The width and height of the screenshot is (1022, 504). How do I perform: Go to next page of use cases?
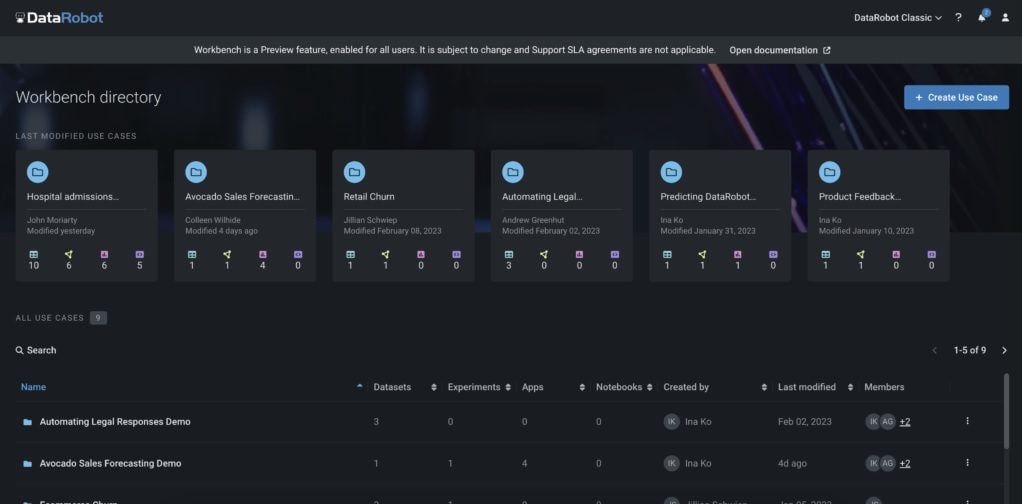tap(1004, 350)
